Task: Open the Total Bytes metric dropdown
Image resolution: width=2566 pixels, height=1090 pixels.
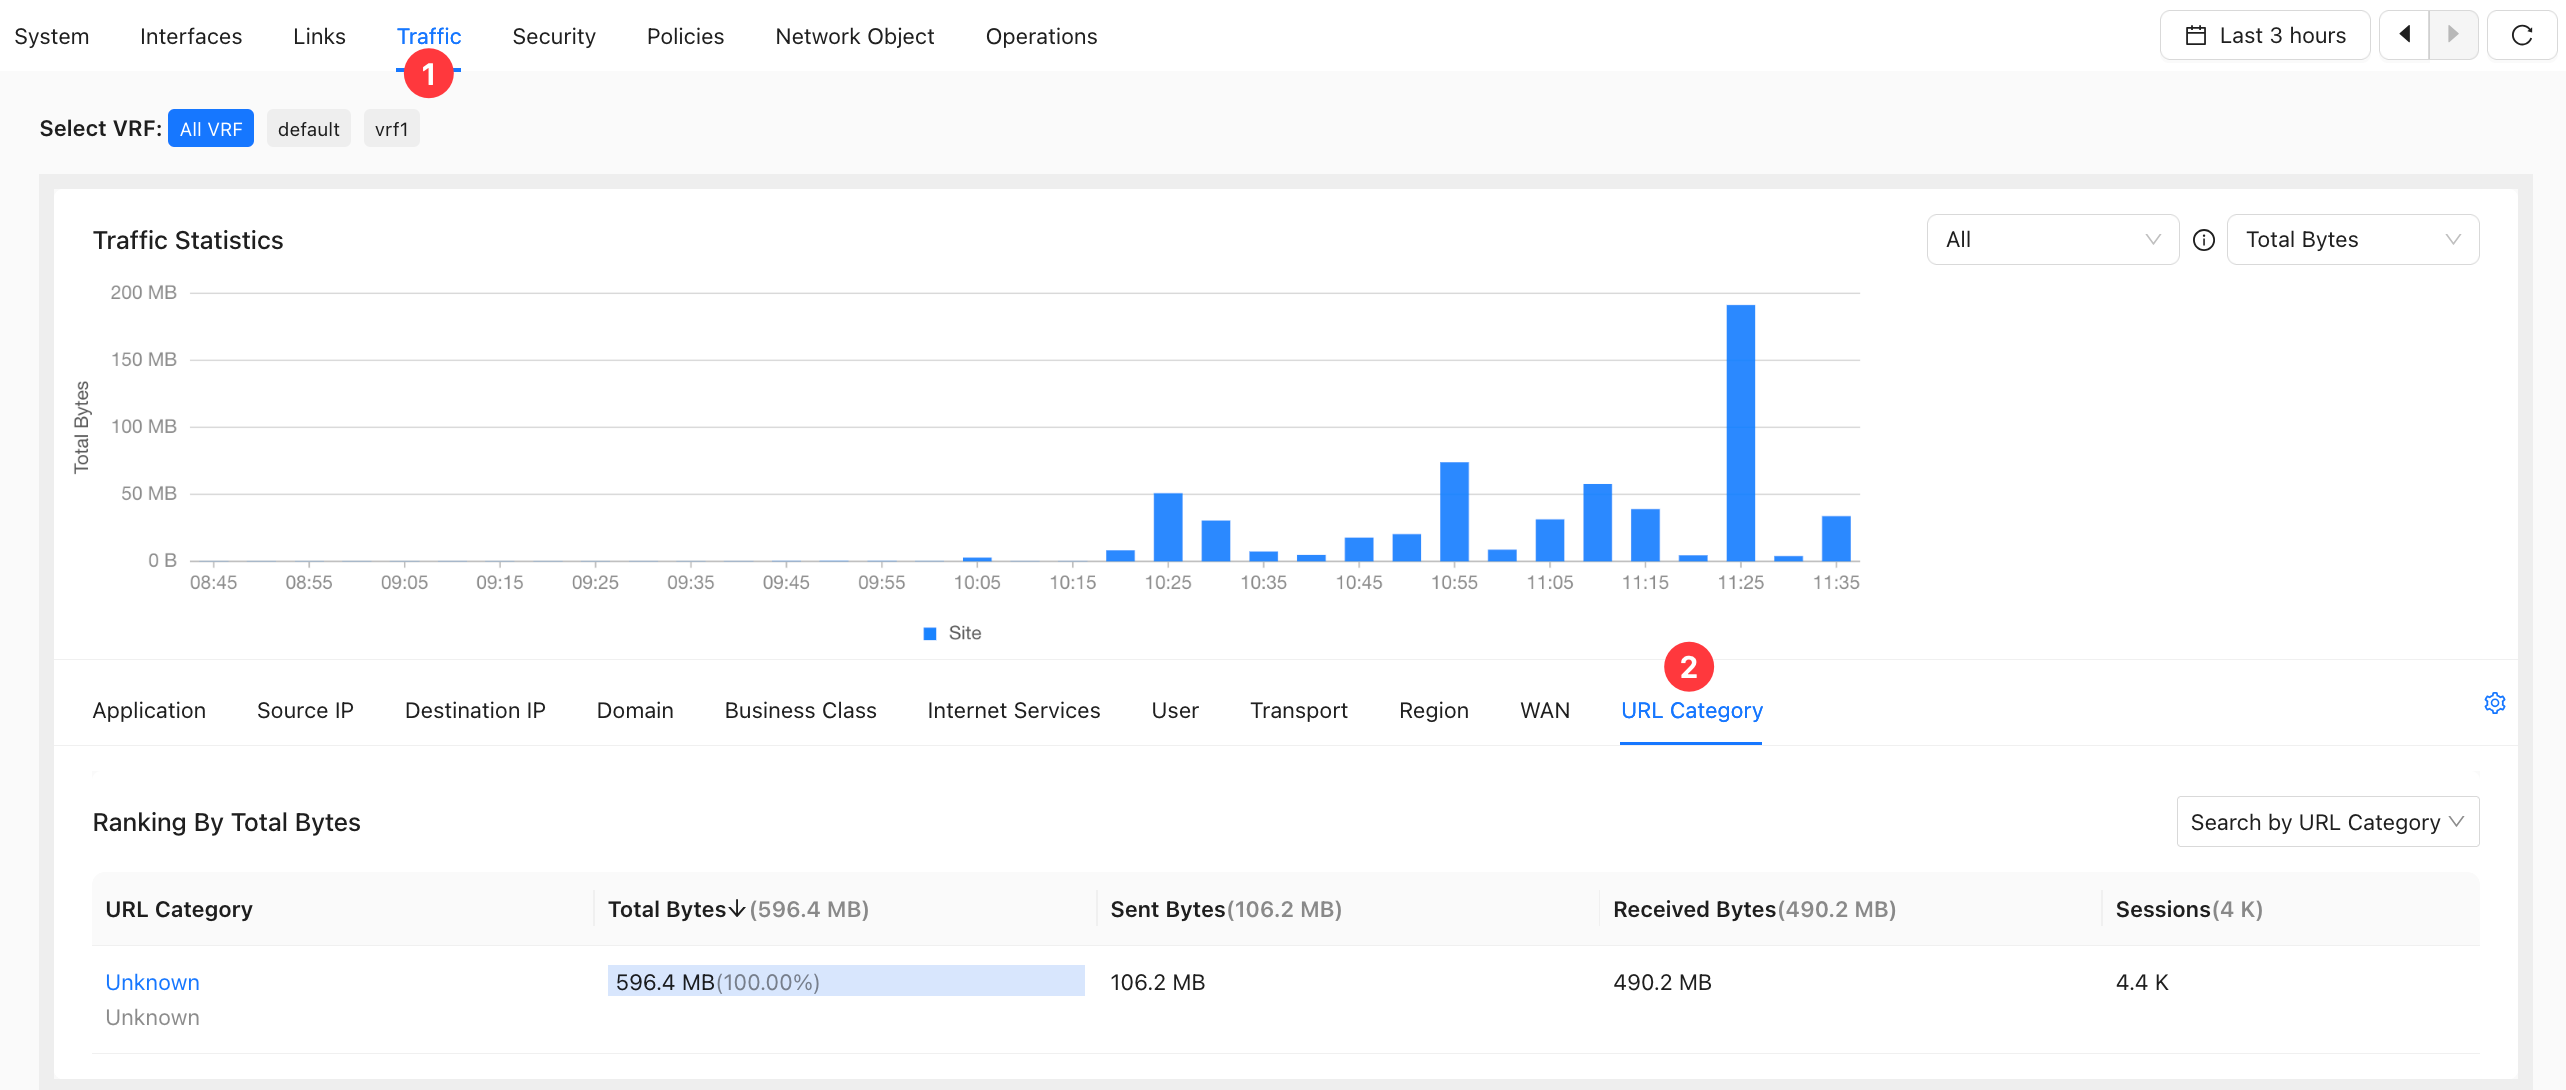Action: pos(2353,240)
